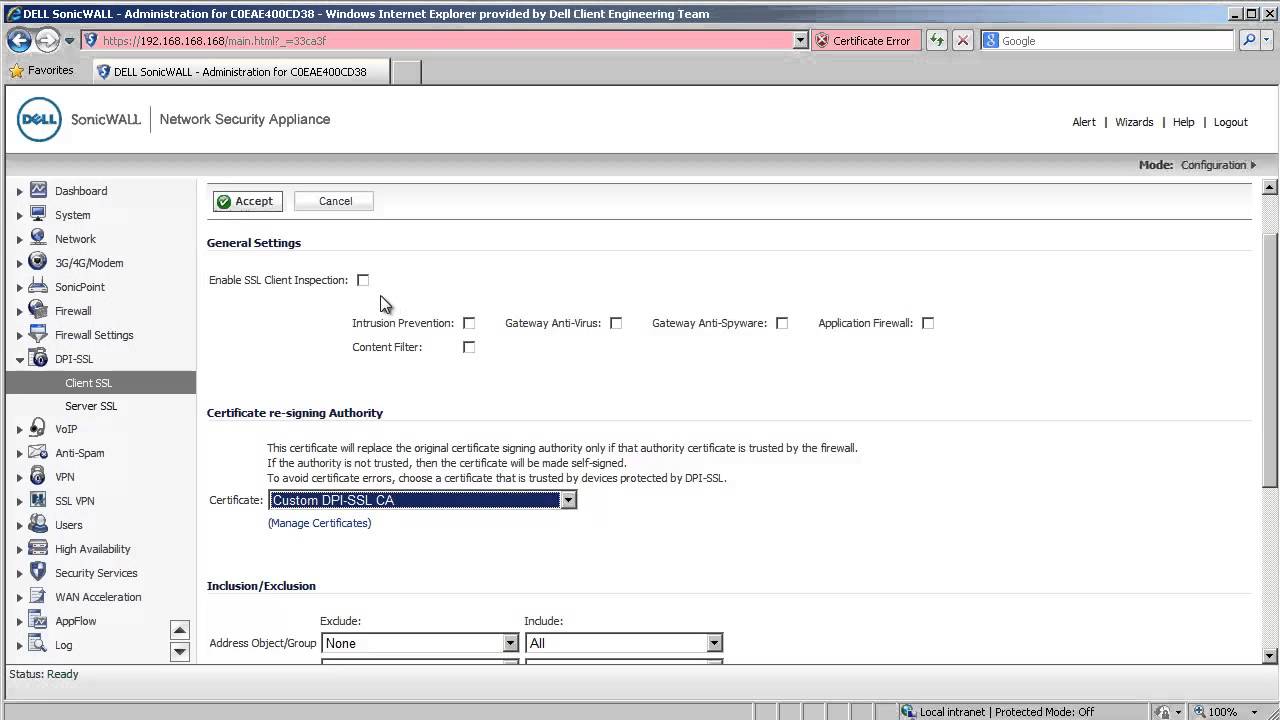Click the Security Services shield icon
The width and height of the screenshot is (1280, 720).
[x=38, y=572]
